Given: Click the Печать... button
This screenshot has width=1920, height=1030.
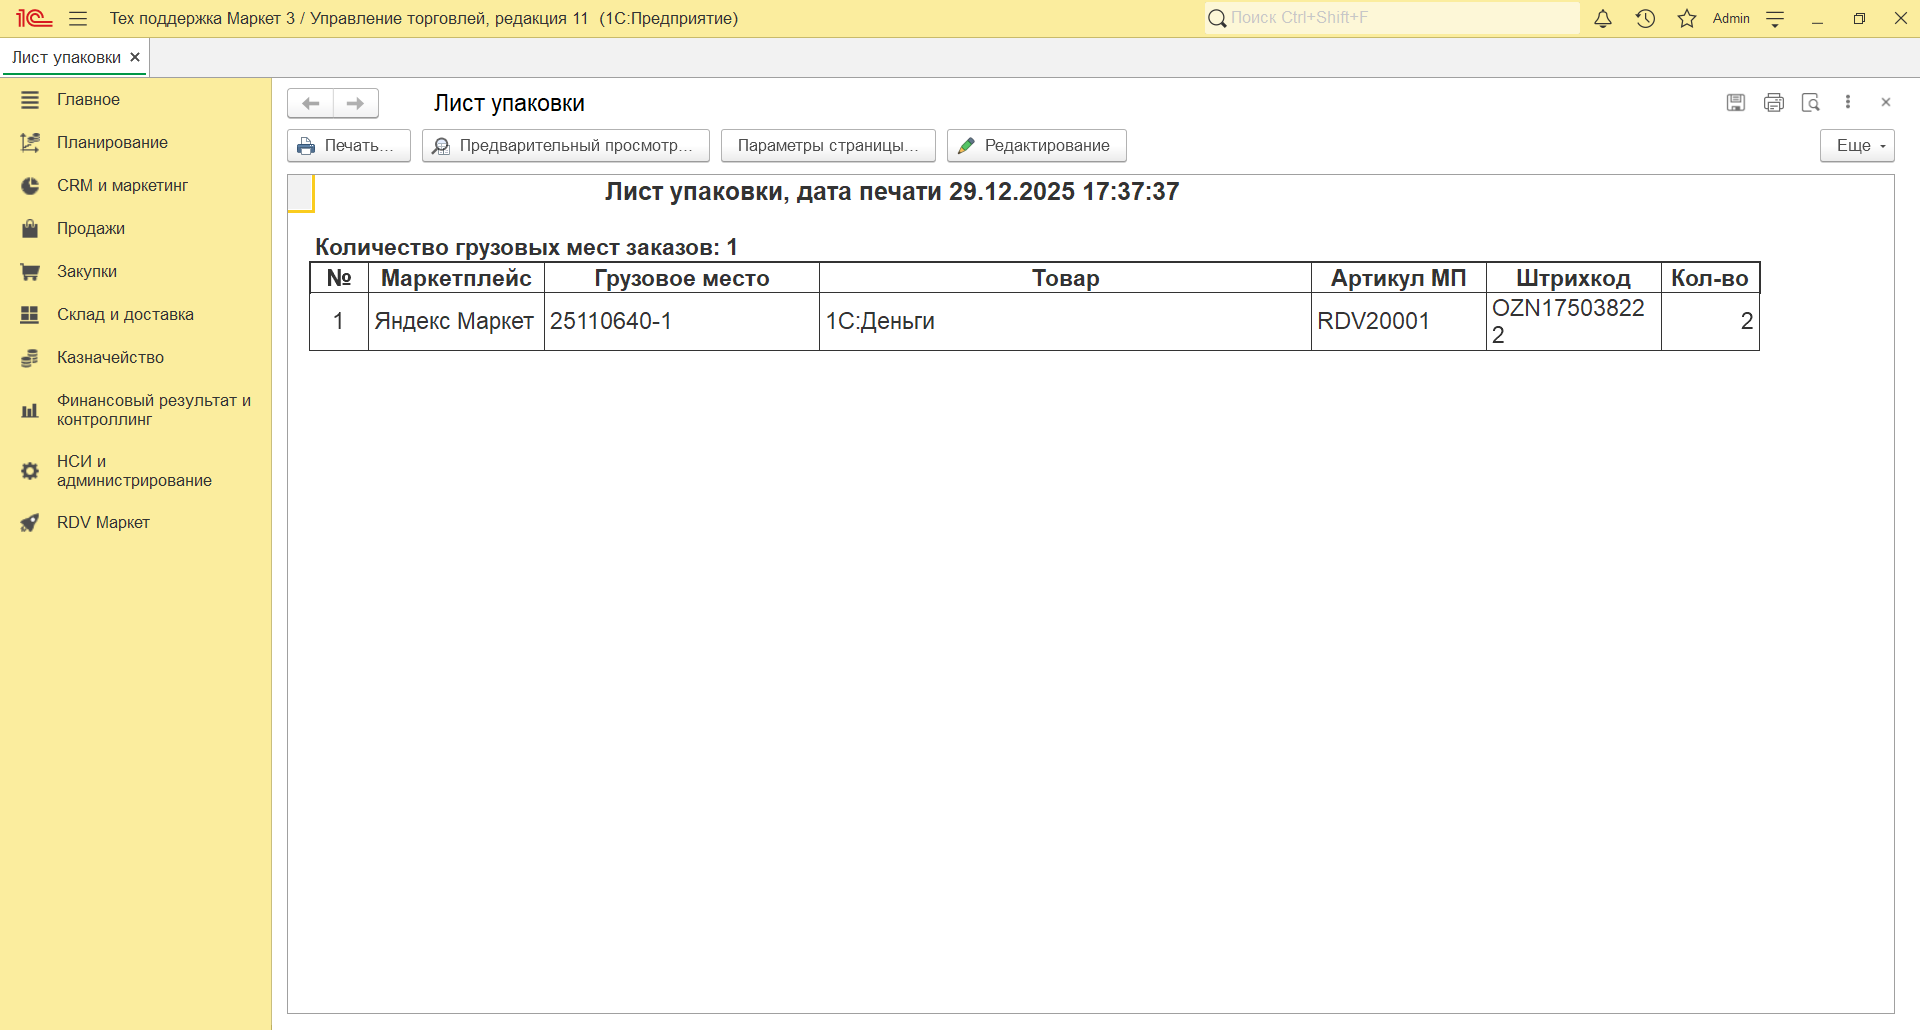Looking at the screenshot, I should (x=349, y=146).
